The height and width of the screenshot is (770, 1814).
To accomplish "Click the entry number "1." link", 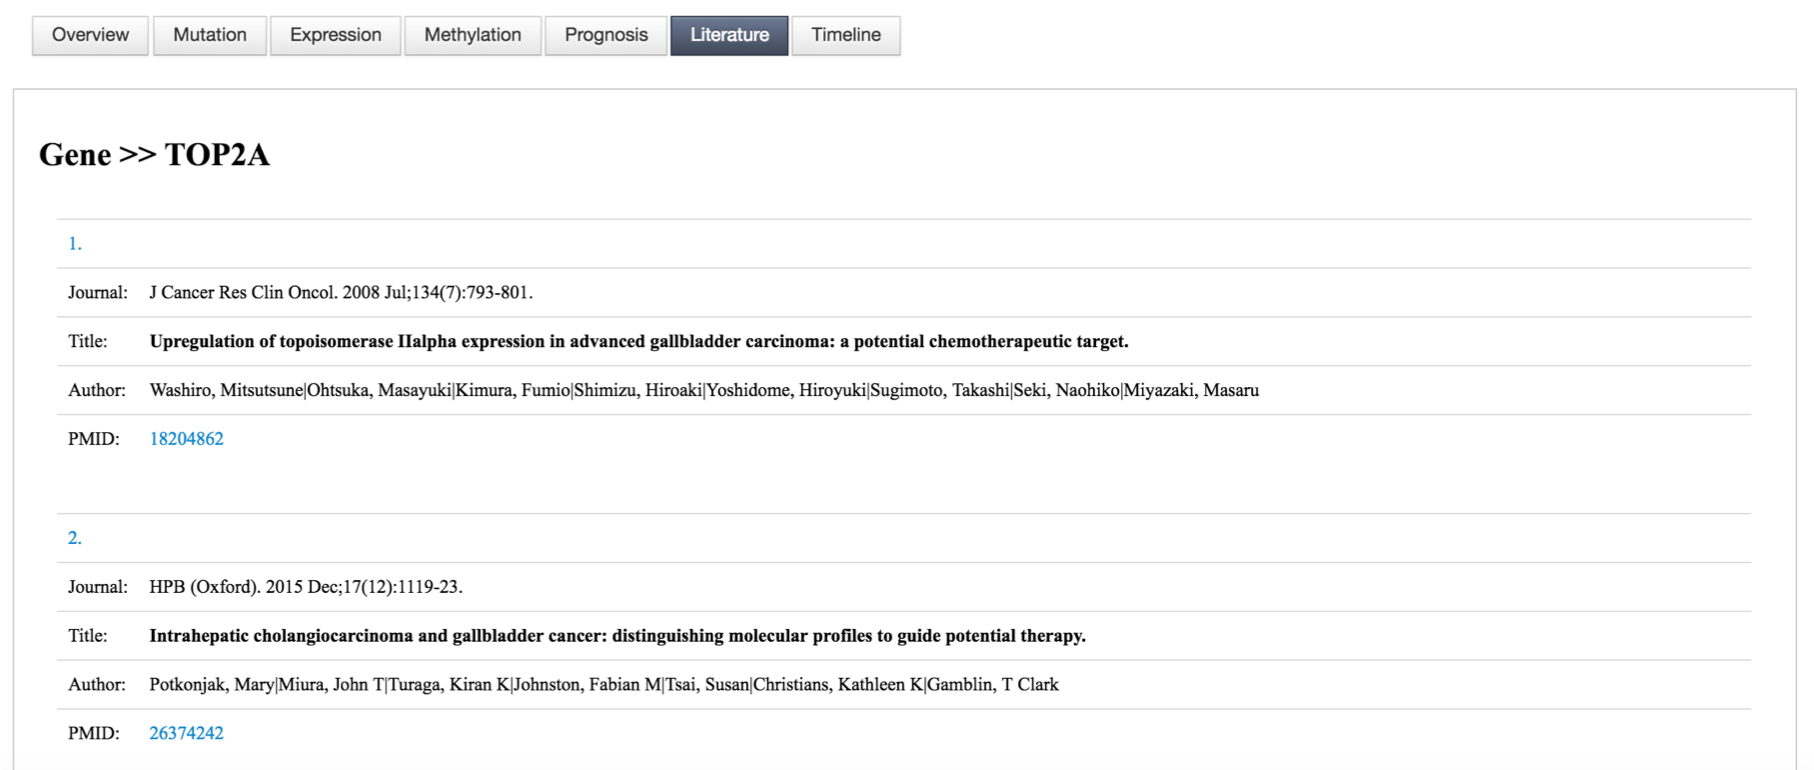I will pos(75,244).
